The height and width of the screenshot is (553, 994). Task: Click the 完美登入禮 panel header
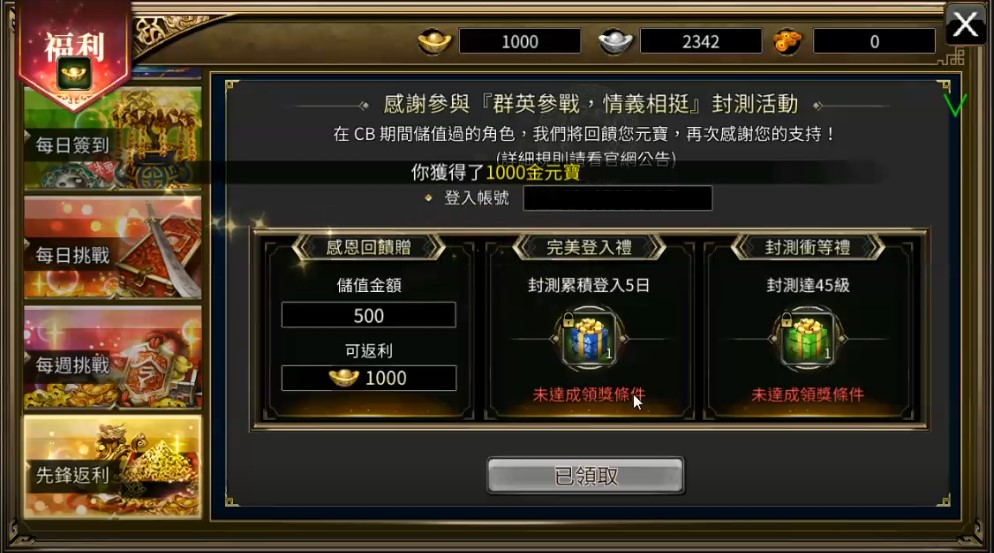click(x=589, y=247)
